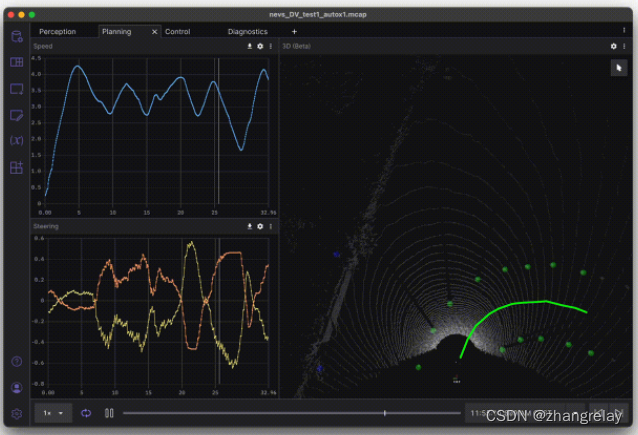Viewport: 638px width, 435px height.
Task: Toggle loop playback
Action: coord(86,413)
